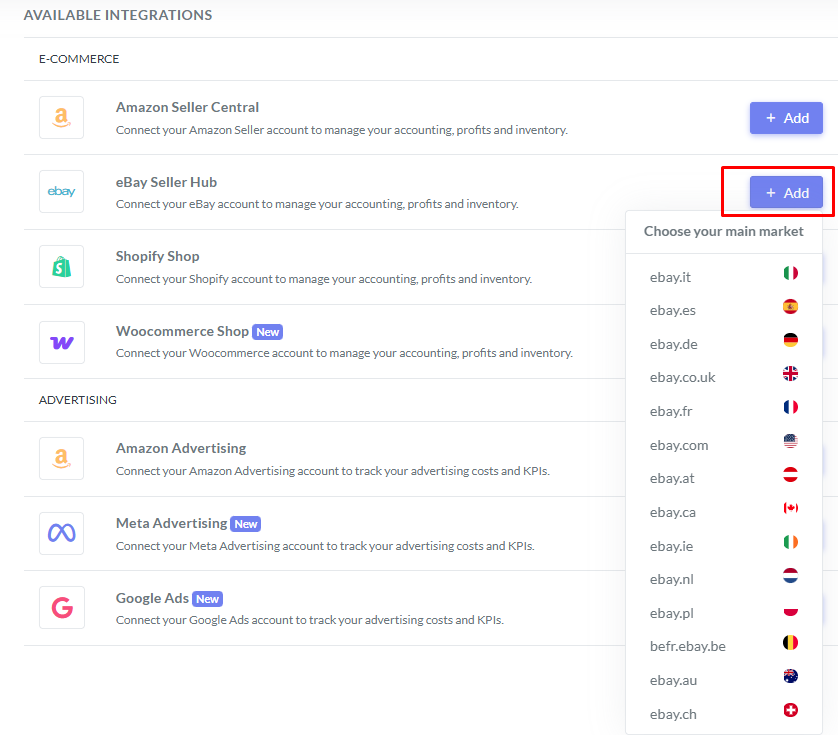Select ebay.es from the market list
Viewport: 838px width, 748px height.
click(673, 310)
